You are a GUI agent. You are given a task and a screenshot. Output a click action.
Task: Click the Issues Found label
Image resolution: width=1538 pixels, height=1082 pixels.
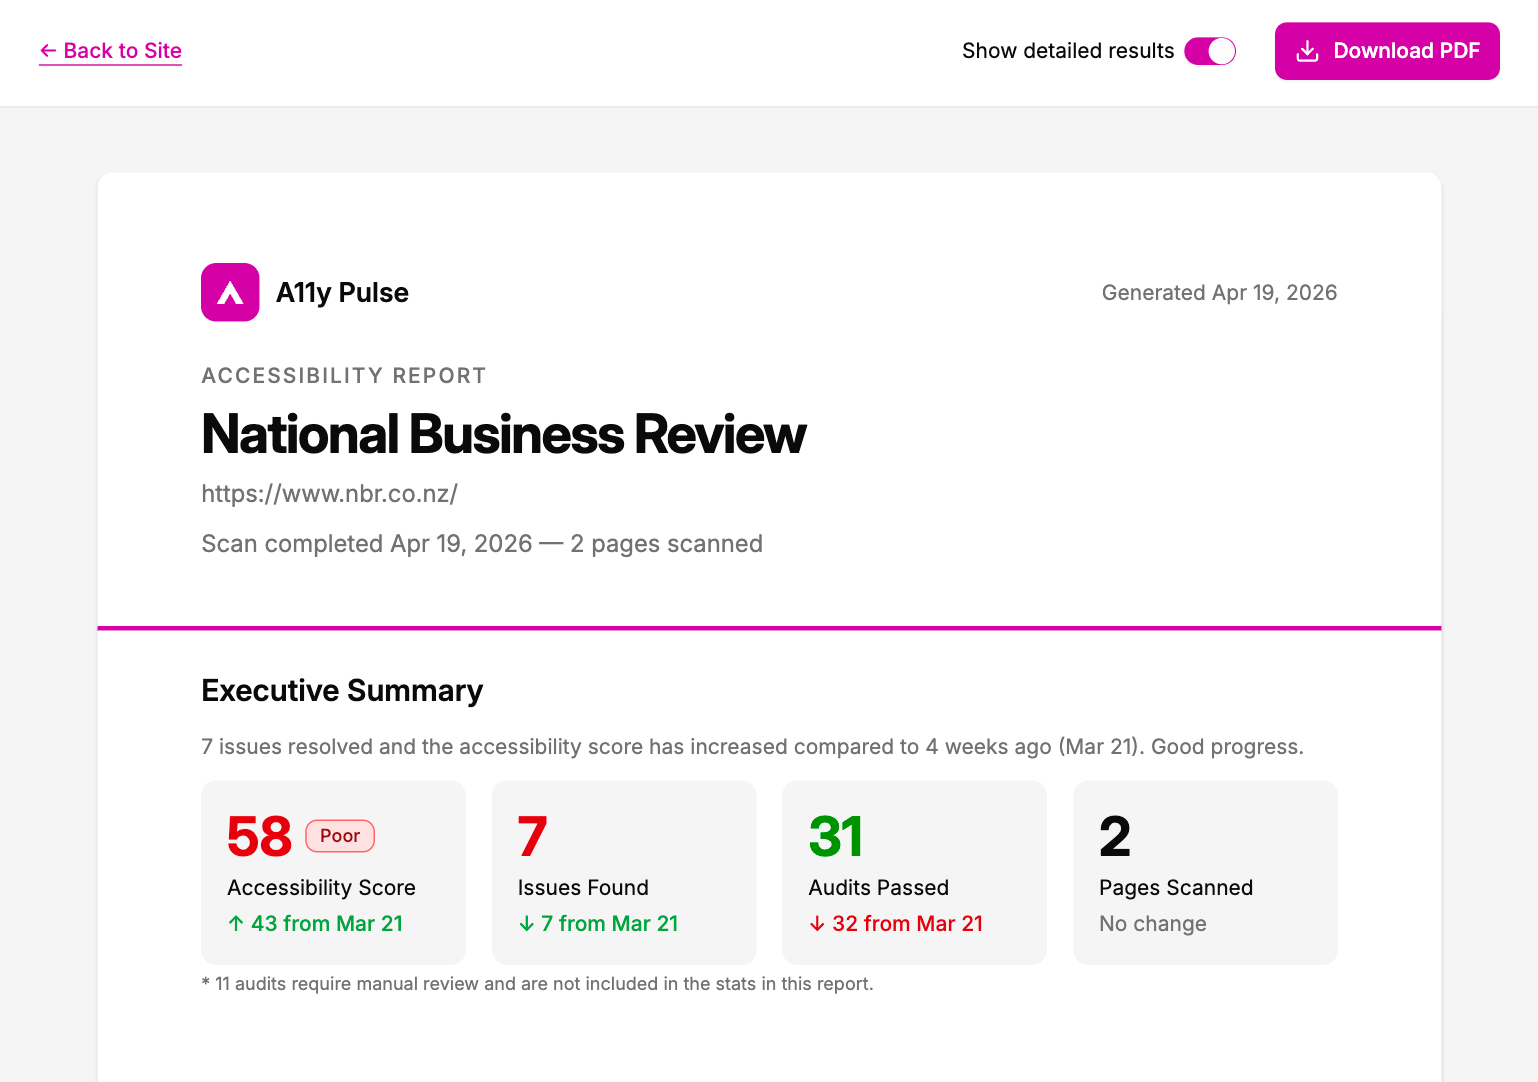[583, 888]
